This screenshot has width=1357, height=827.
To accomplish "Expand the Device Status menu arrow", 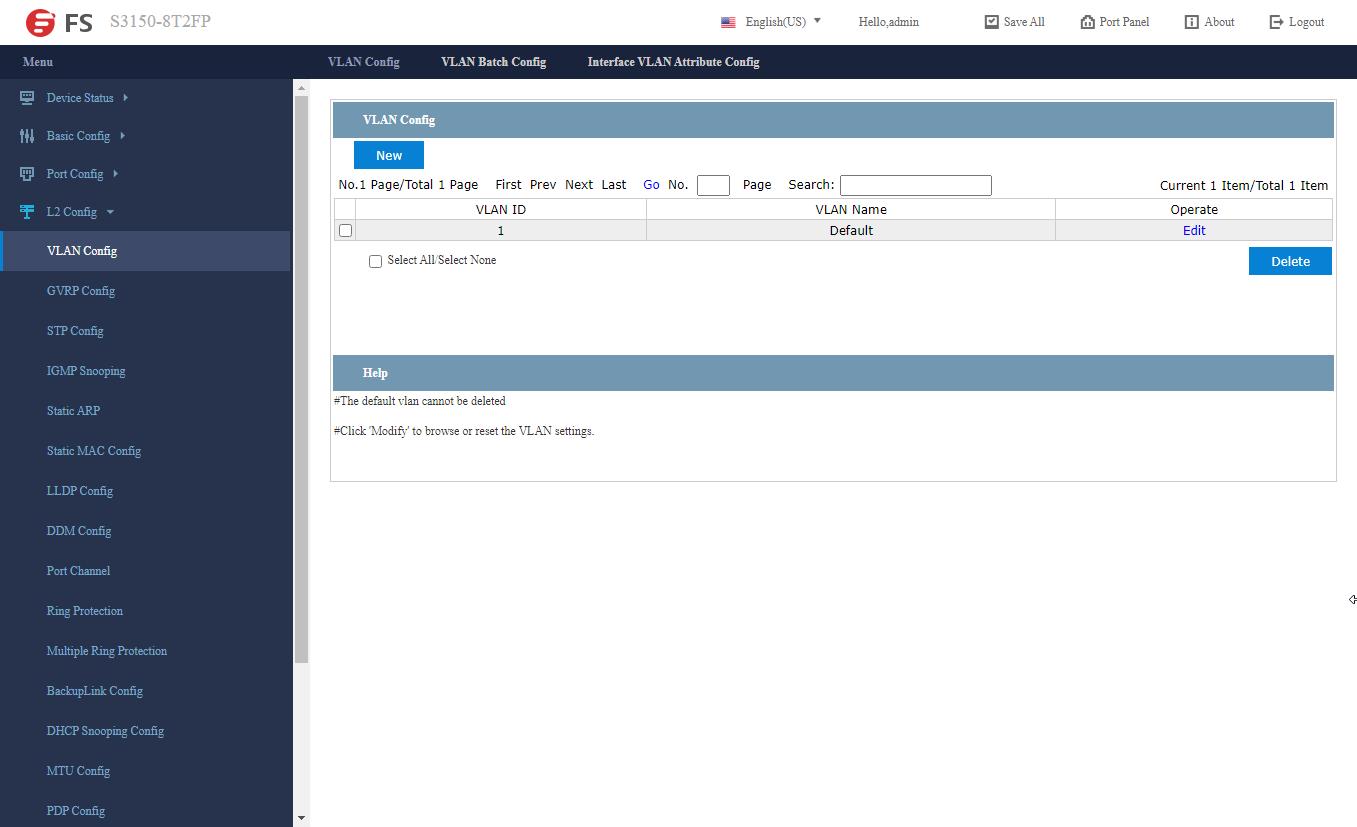I will click(x=125, y=98).
